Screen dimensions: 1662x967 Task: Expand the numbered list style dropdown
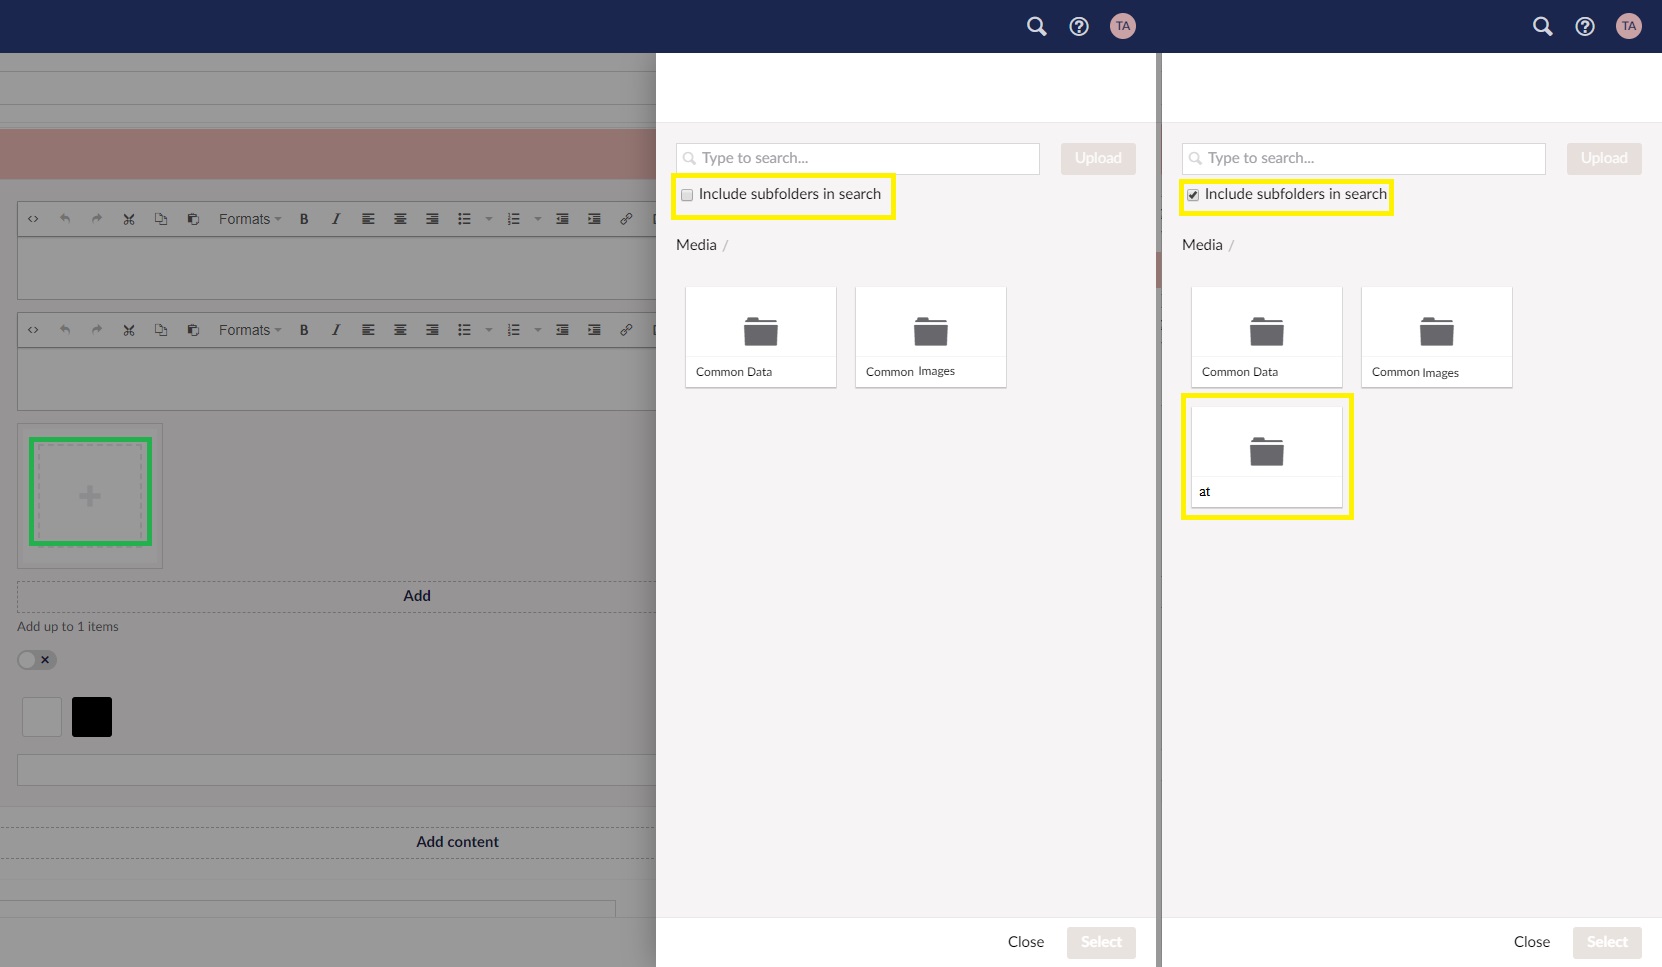pyautogui.click(x=537, y=219)
